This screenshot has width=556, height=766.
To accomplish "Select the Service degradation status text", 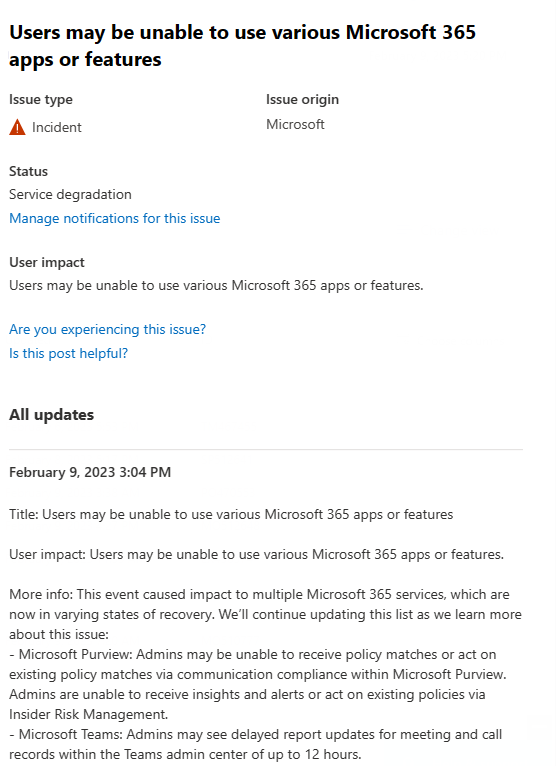I will (70, 194).
